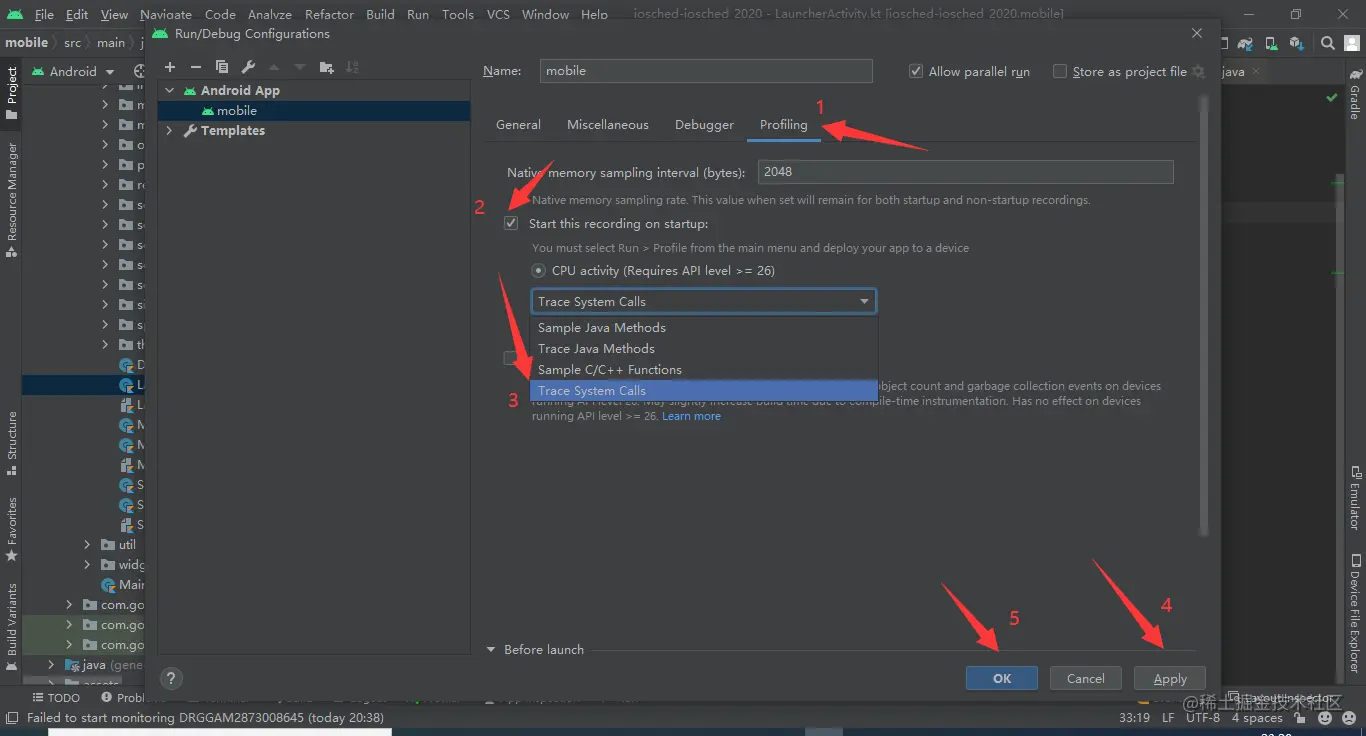Switch to the Miscellaneous tab
1366x736 pixels.
607,125
